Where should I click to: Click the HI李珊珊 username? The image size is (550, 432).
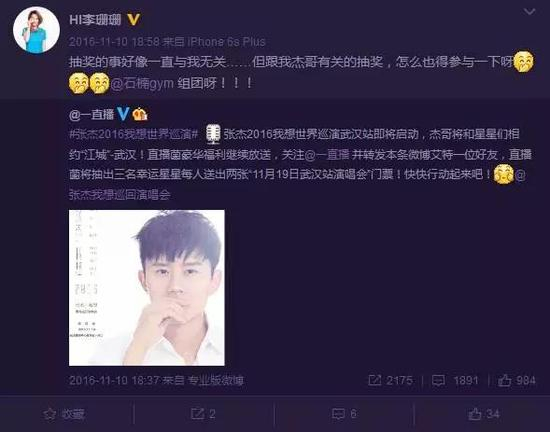click(x=95, y=20)
